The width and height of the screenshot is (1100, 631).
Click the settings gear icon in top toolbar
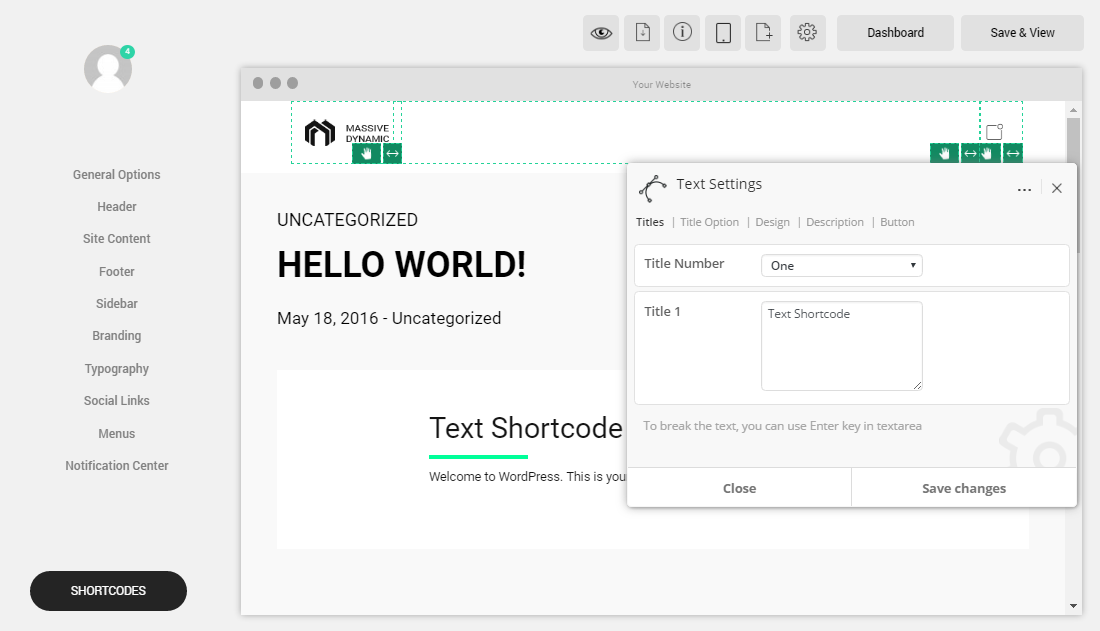(808, 32)
